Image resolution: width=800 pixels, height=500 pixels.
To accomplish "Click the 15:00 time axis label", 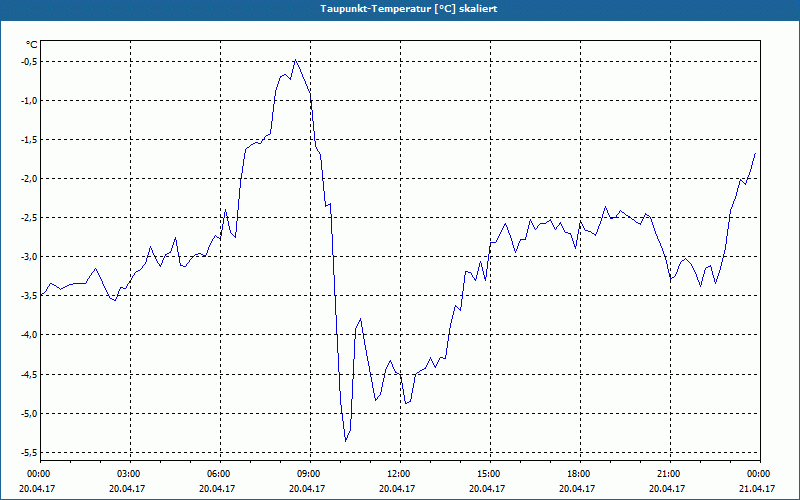I will coord(490,474).
